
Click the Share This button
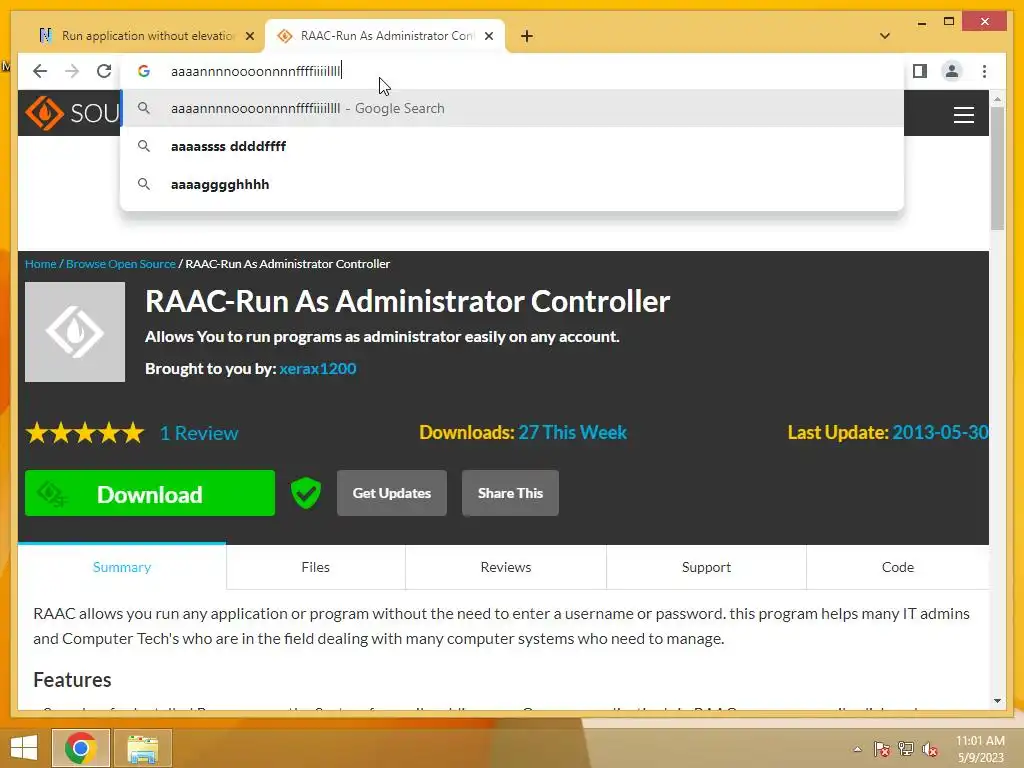(510, 493)
